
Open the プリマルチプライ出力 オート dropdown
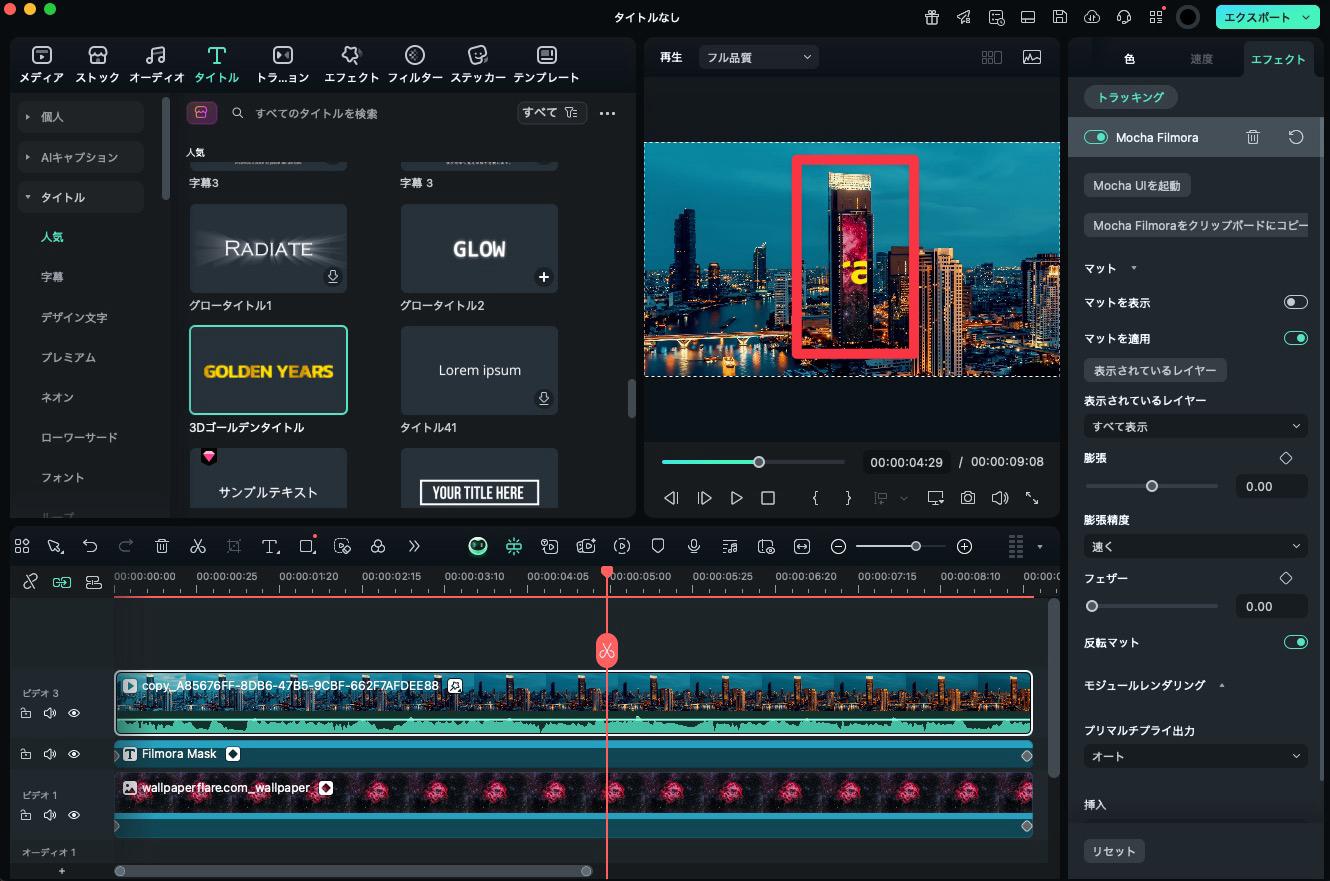1196,756
